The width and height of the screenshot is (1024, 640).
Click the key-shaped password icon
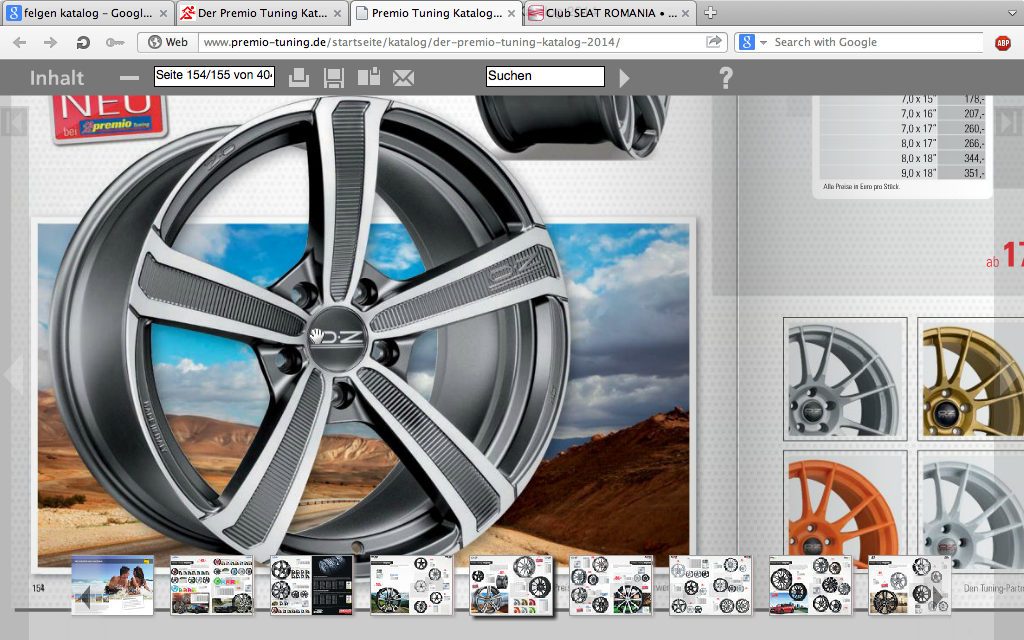tap(115, 42)
